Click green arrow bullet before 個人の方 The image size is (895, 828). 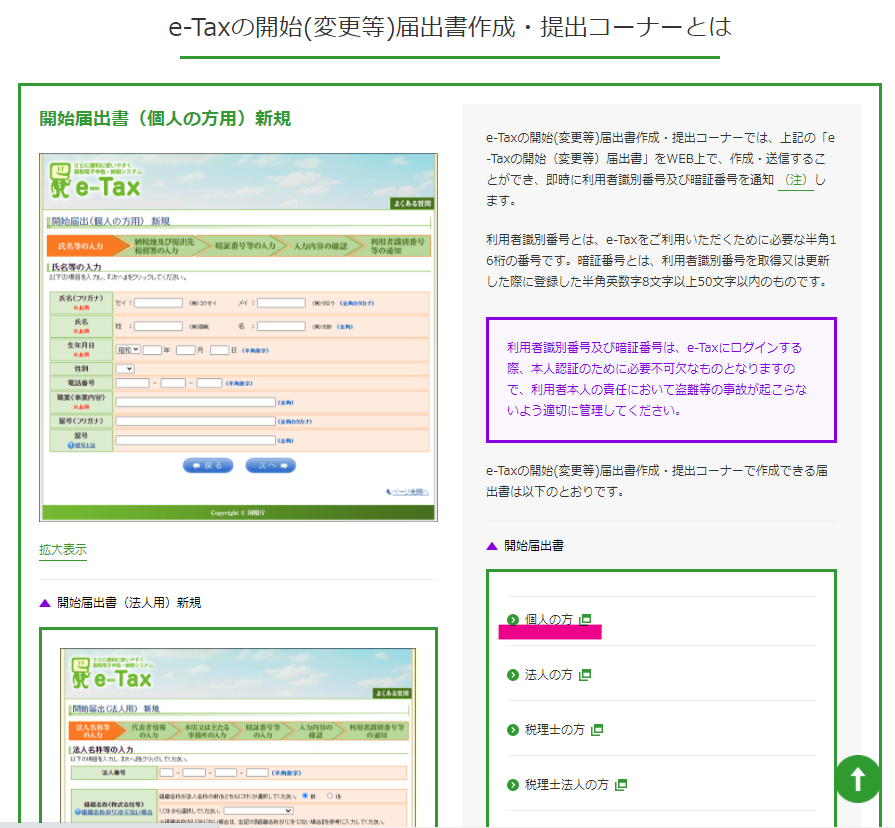tap(513, 620)
